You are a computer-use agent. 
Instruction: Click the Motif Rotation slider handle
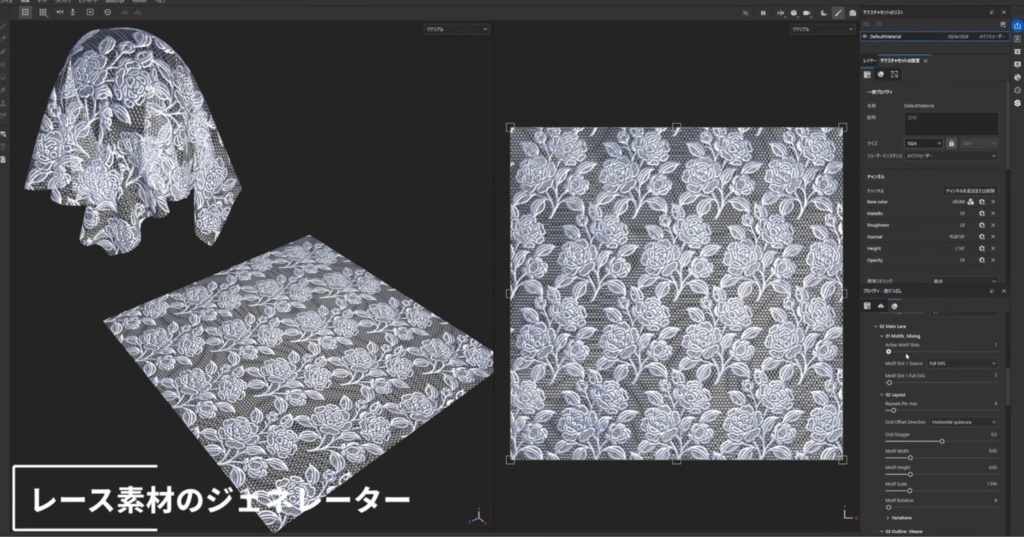click(x=888, y=507)
